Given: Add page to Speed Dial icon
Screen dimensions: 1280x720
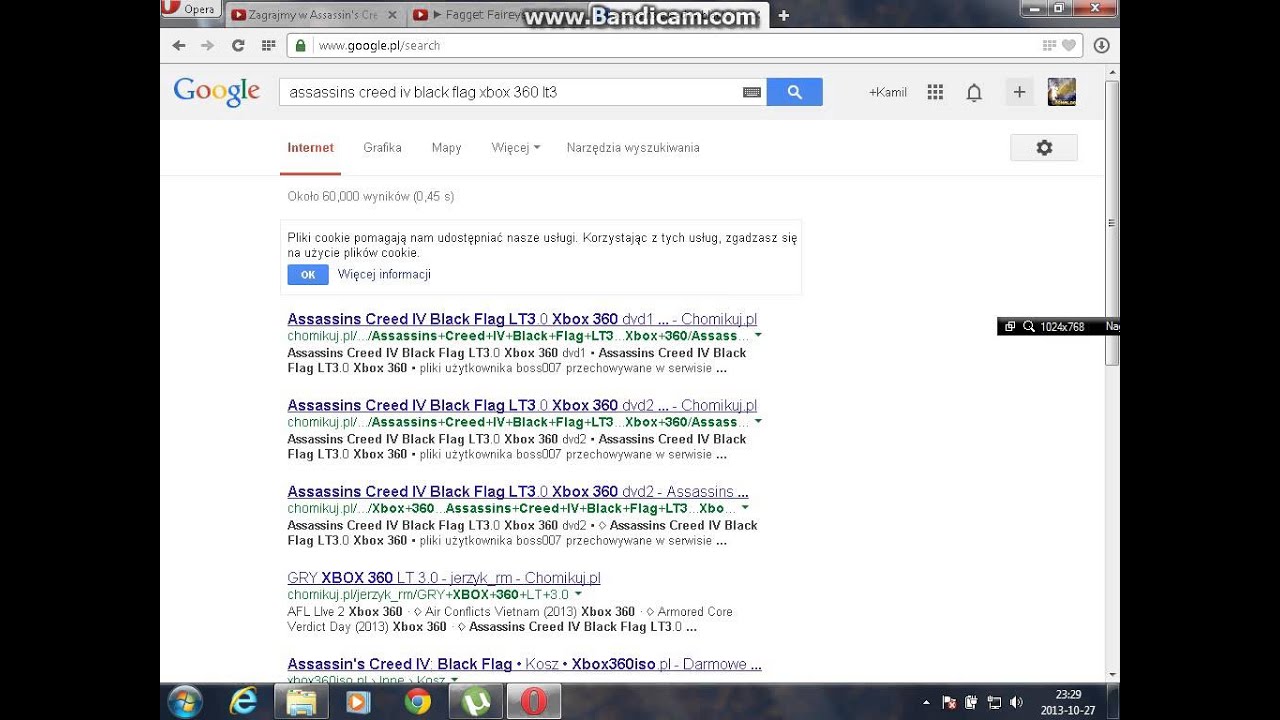Looking at the screenshot, I should tap(1049, 45).
